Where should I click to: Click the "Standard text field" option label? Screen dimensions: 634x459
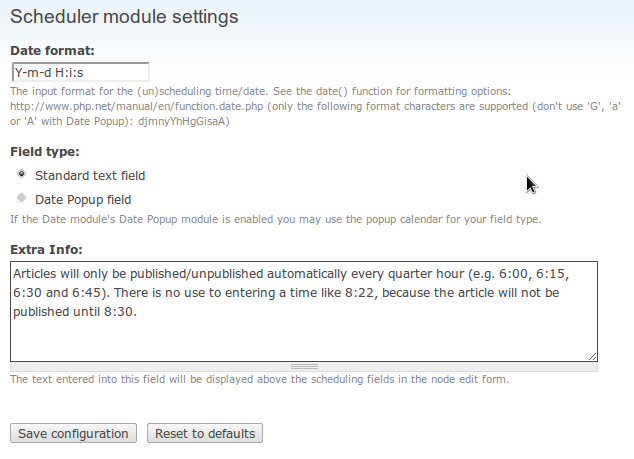point(90,175)
